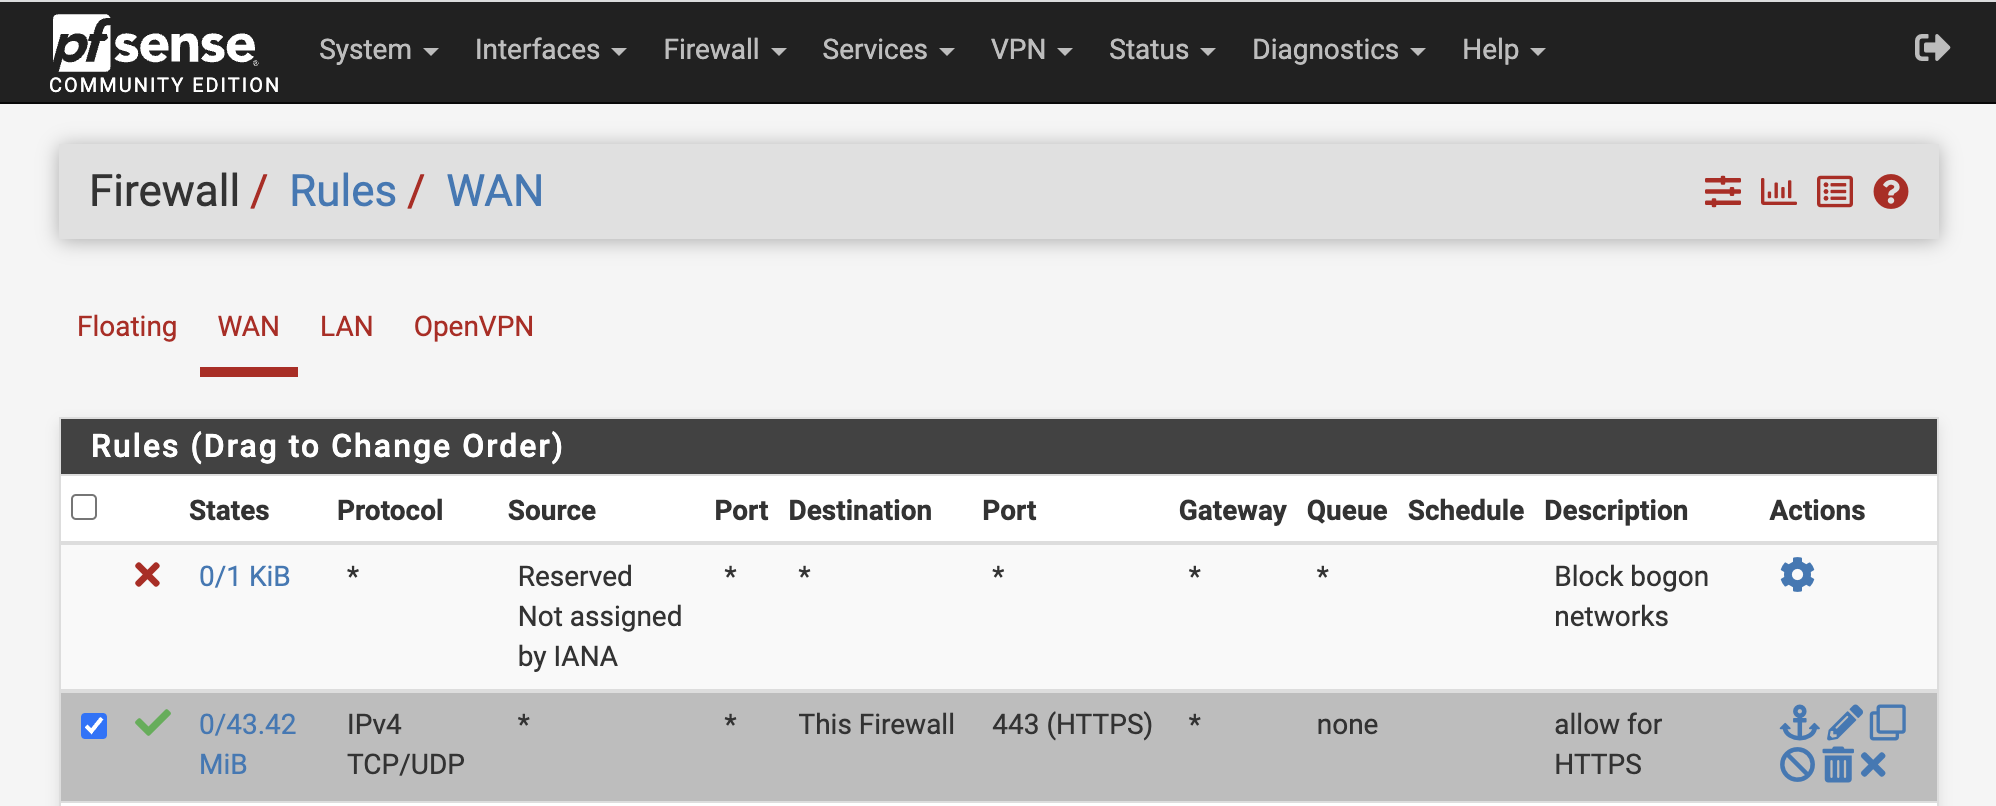Check the select-all rules checkbox

tap(85, 508)
